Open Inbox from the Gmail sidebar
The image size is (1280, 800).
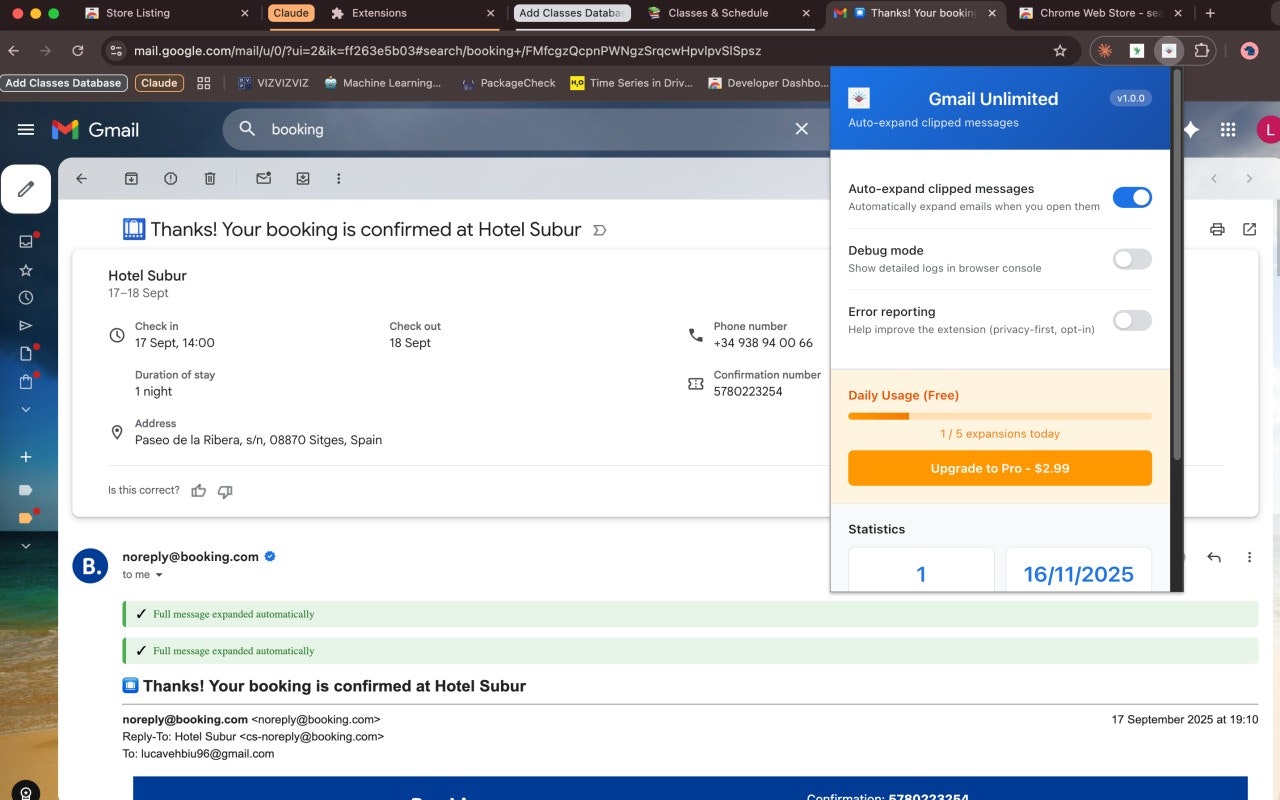click(x=26, y=241)
